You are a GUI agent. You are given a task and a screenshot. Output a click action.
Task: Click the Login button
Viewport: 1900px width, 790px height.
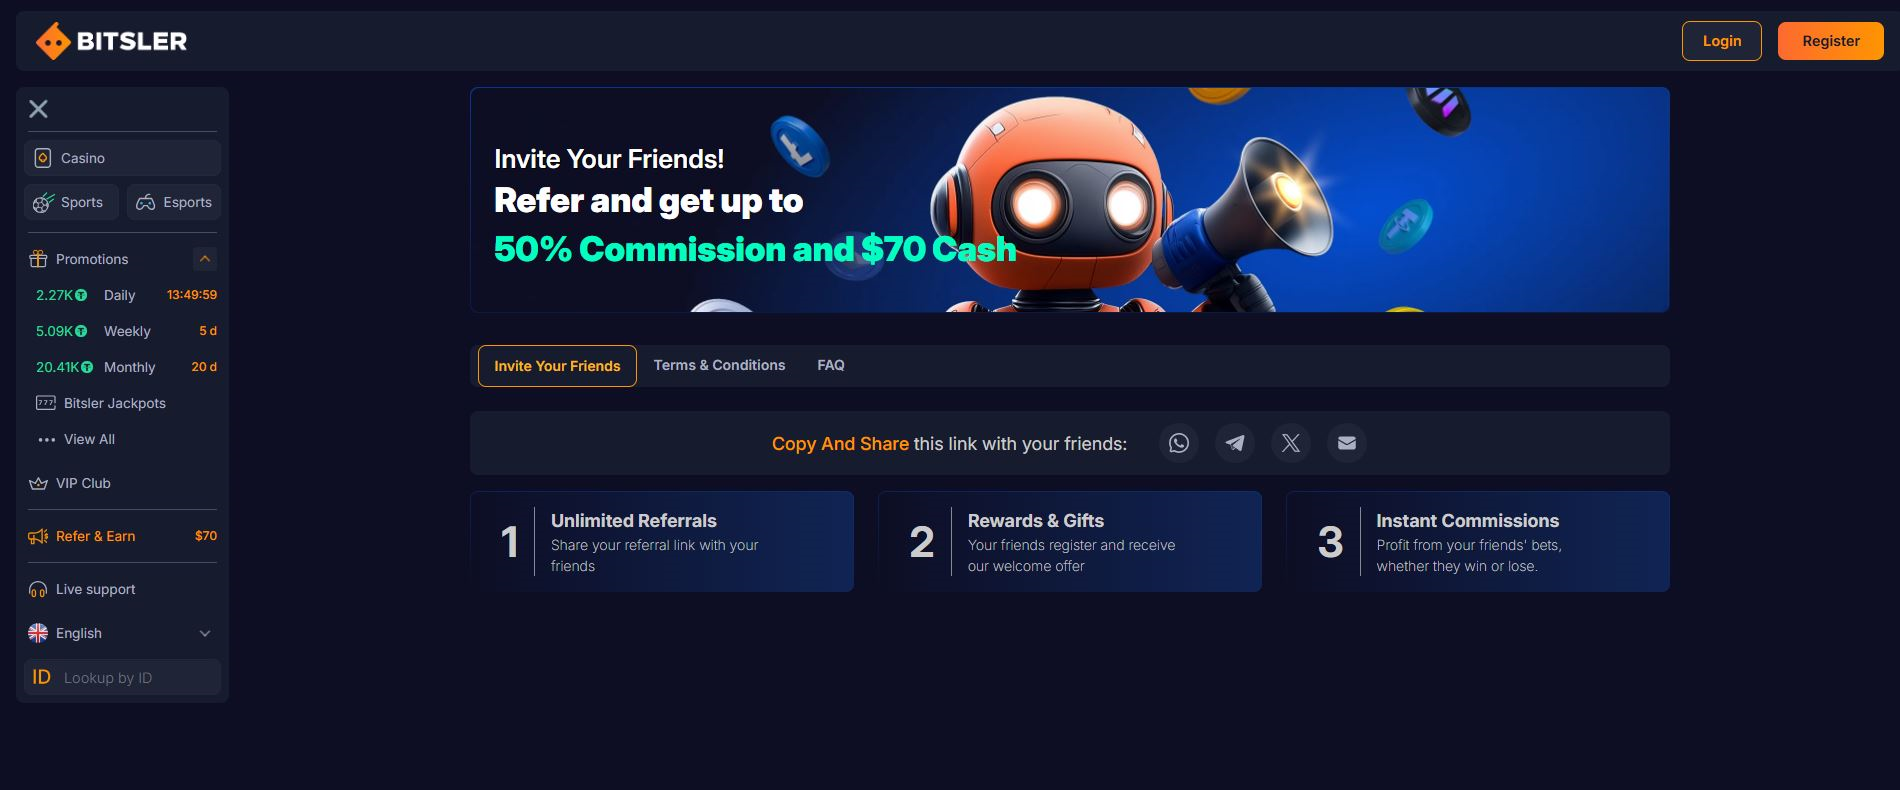1722,41
